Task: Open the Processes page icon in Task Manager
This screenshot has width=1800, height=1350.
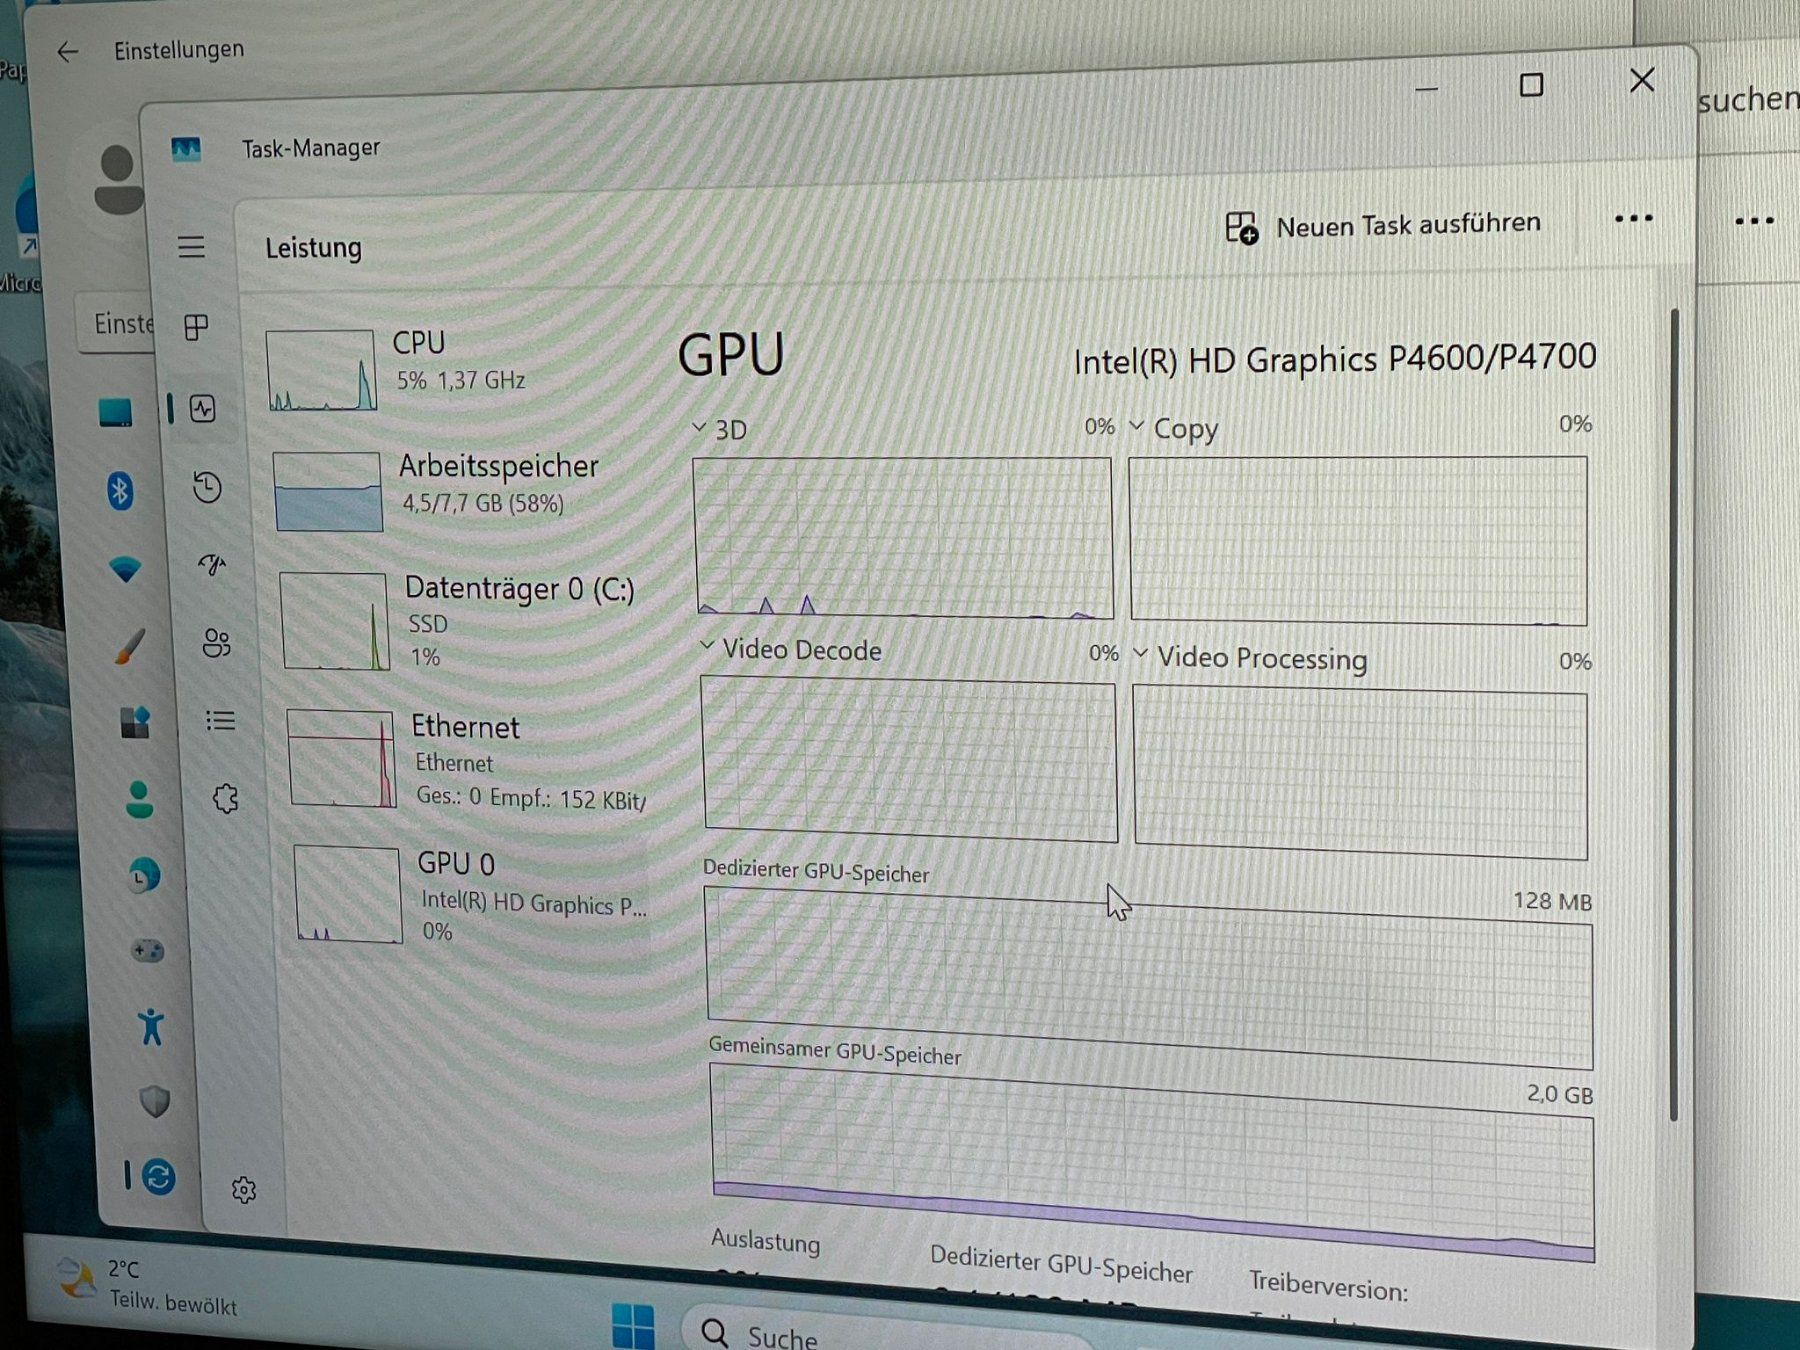Action: point(197,327)
